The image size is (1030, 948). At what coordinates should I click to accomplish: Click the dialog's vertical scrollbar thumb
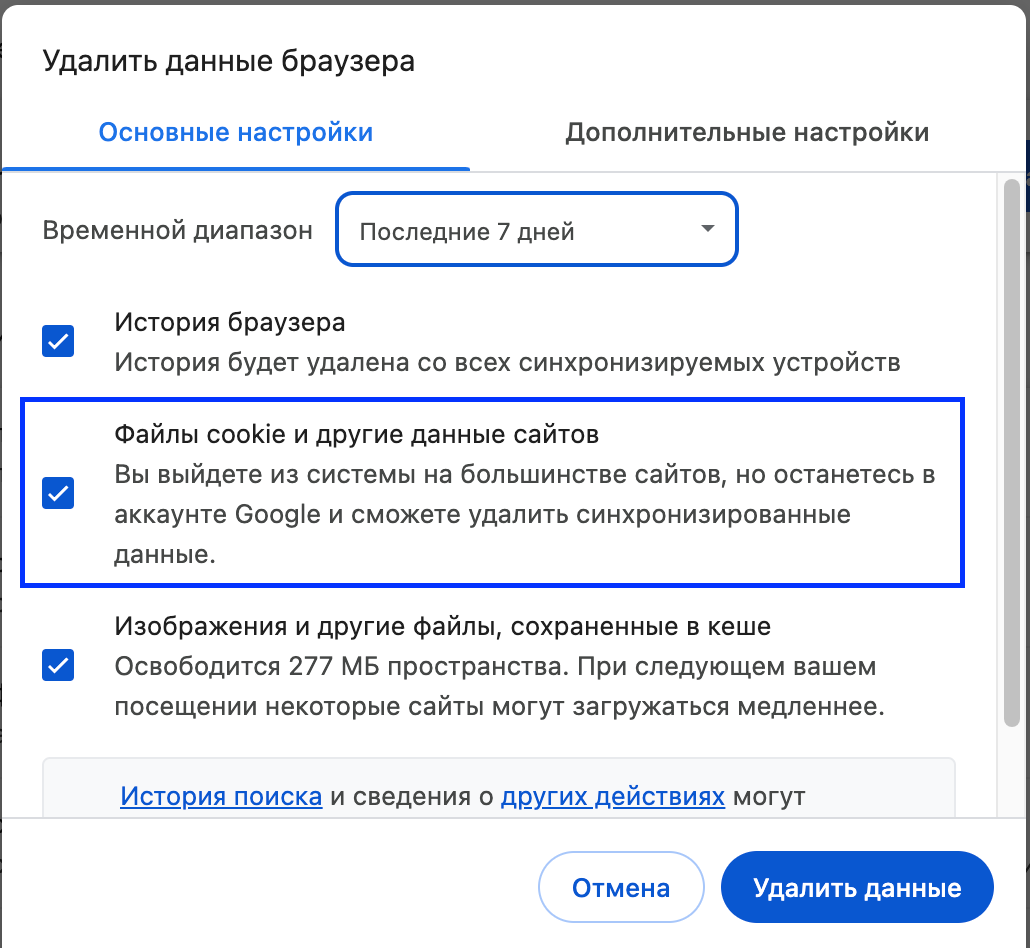(1011, 450)
